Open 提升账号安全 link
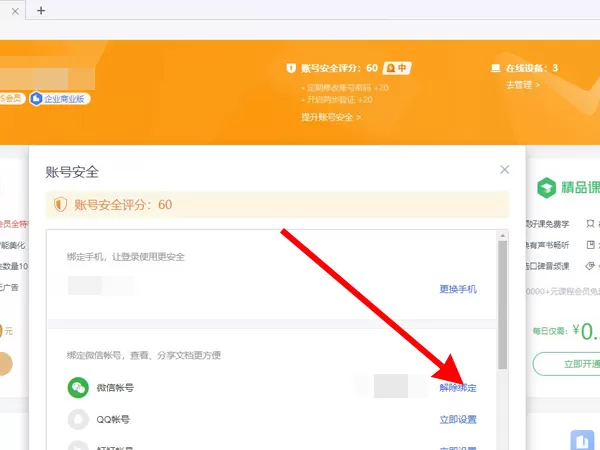This screenshot has height=450, width=600. (331, 117)
